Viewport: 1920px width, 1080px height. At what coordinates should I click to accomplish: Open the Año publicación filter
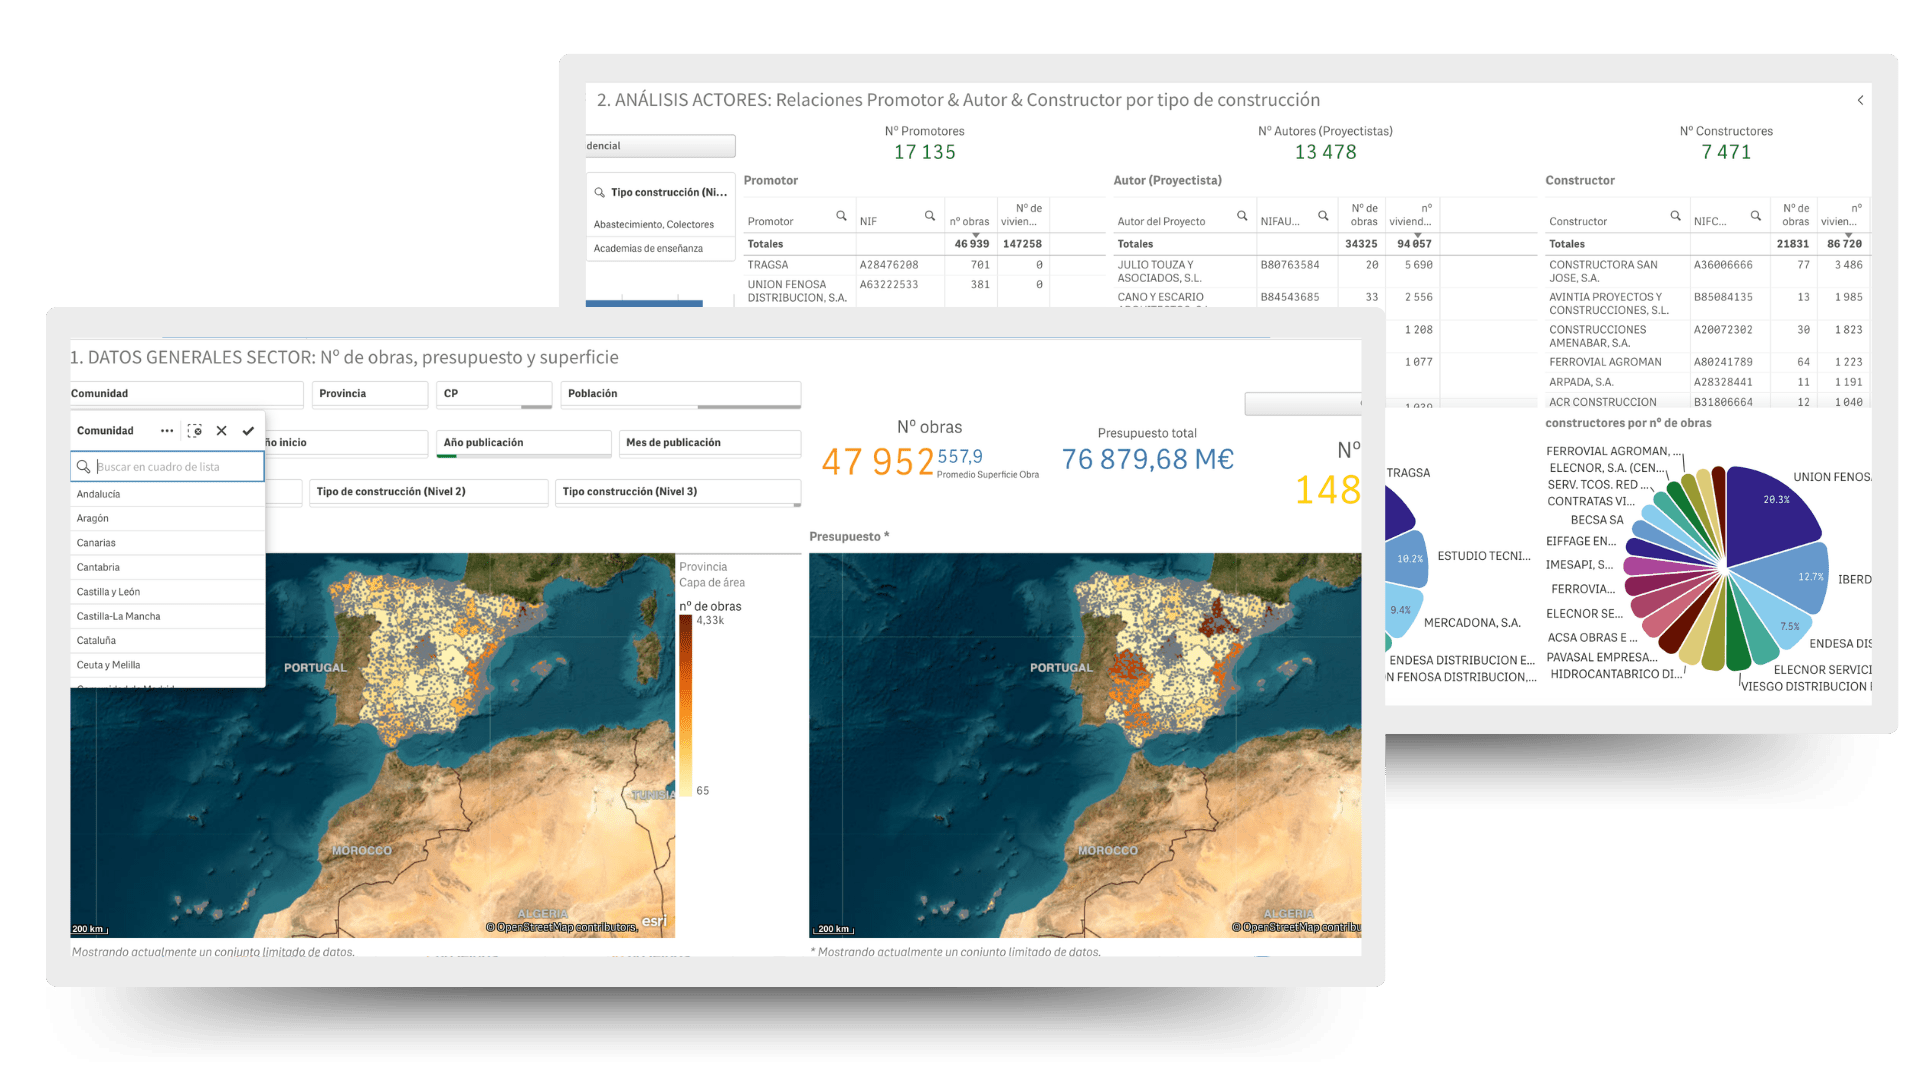point(524,443)
